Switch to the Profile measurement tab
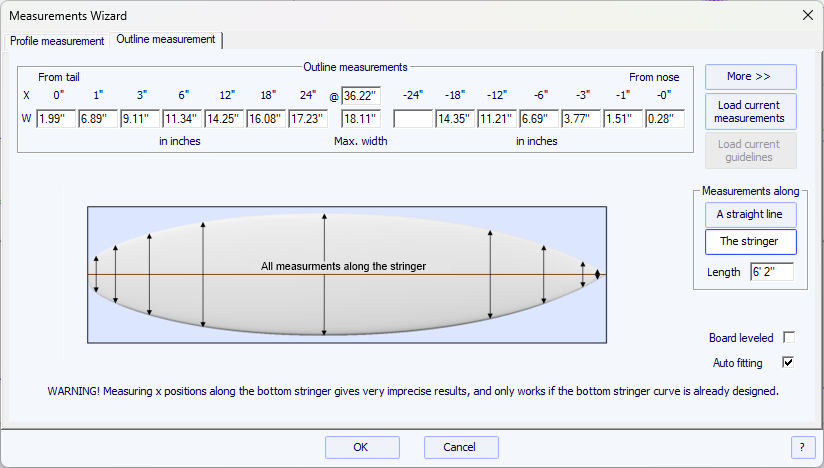 [x=57, y=41]
